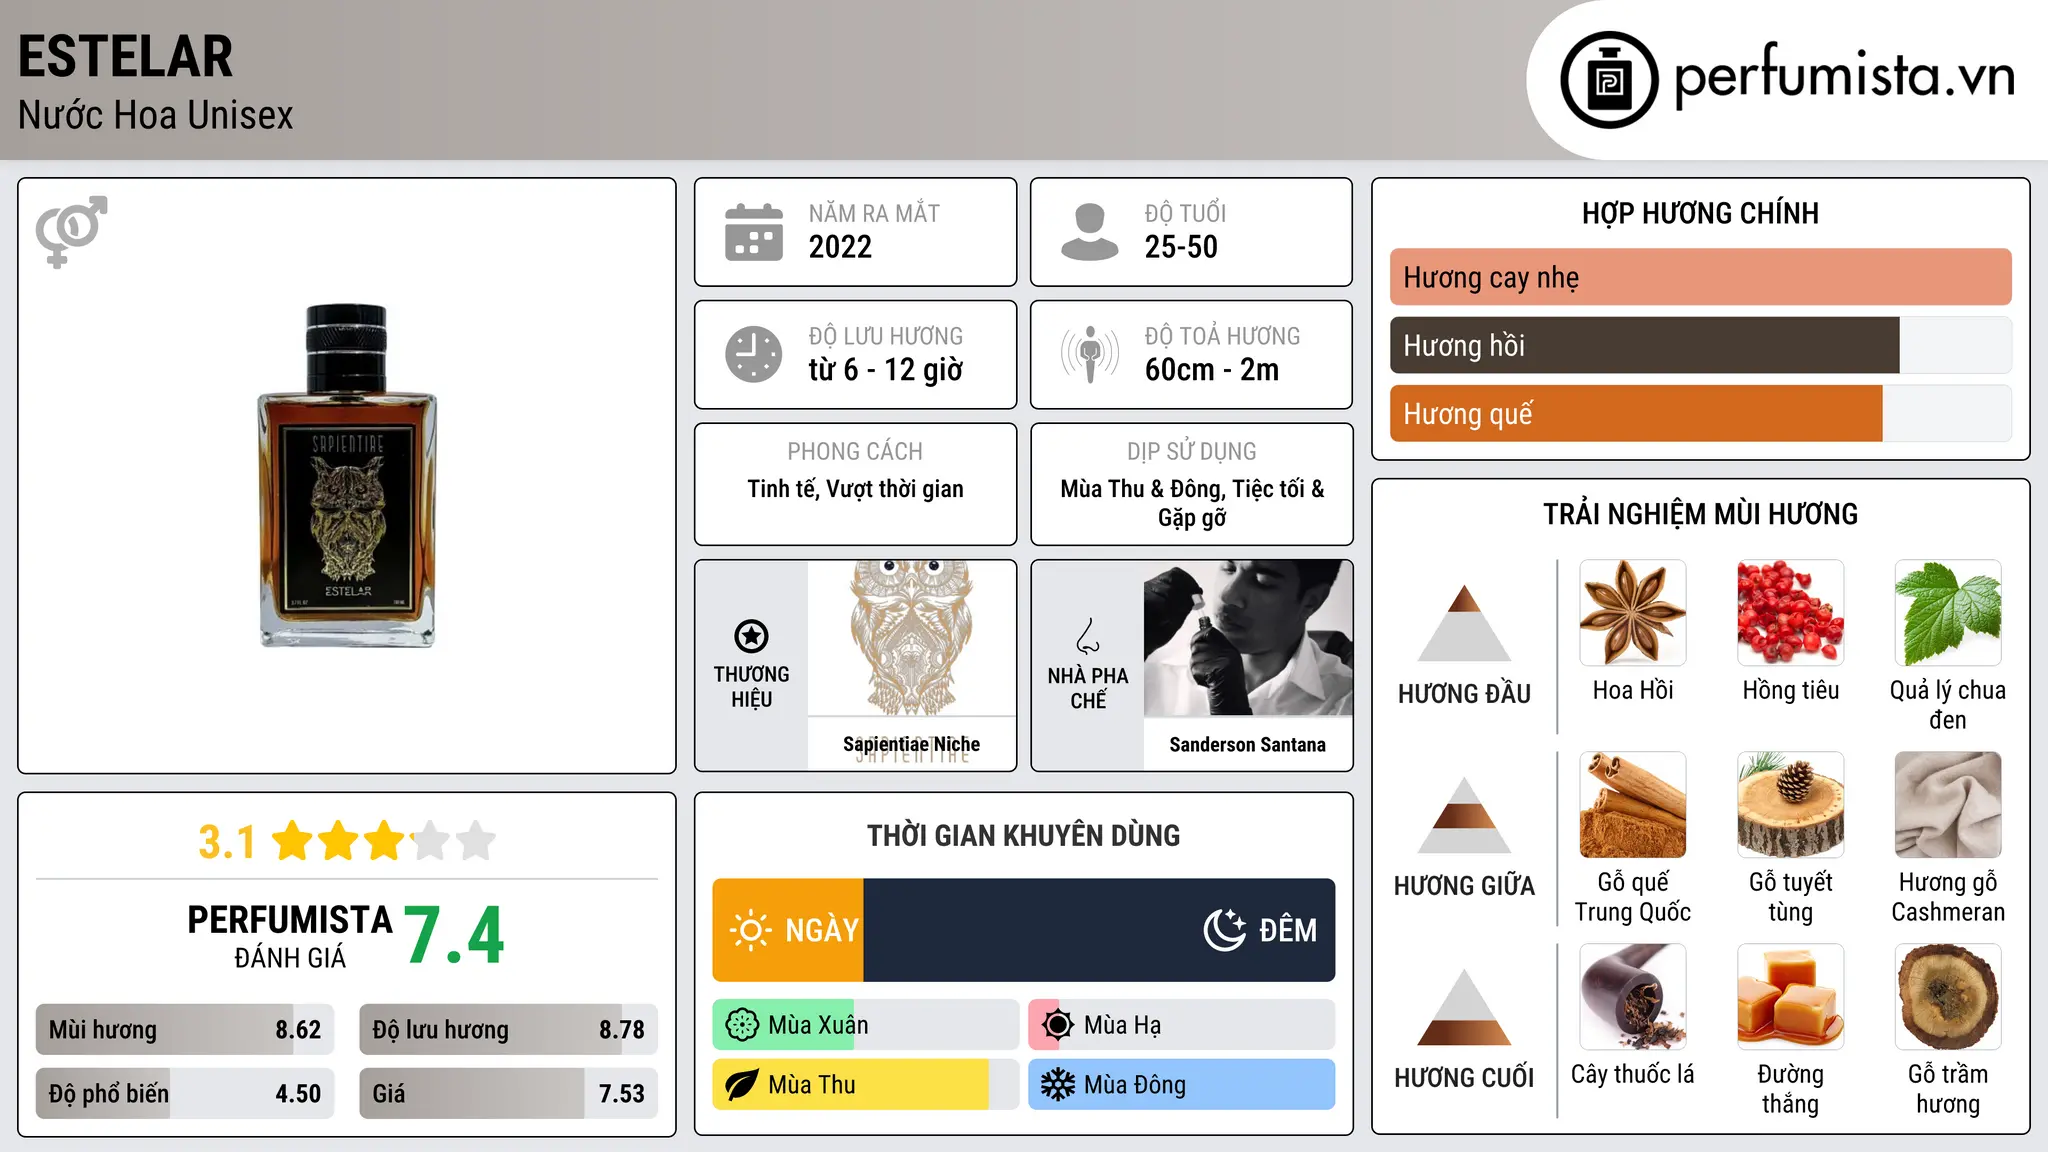Click the moon icon beside Đêm
The height and width of the screenshot is (1152, 2048).
[1224, 930]
